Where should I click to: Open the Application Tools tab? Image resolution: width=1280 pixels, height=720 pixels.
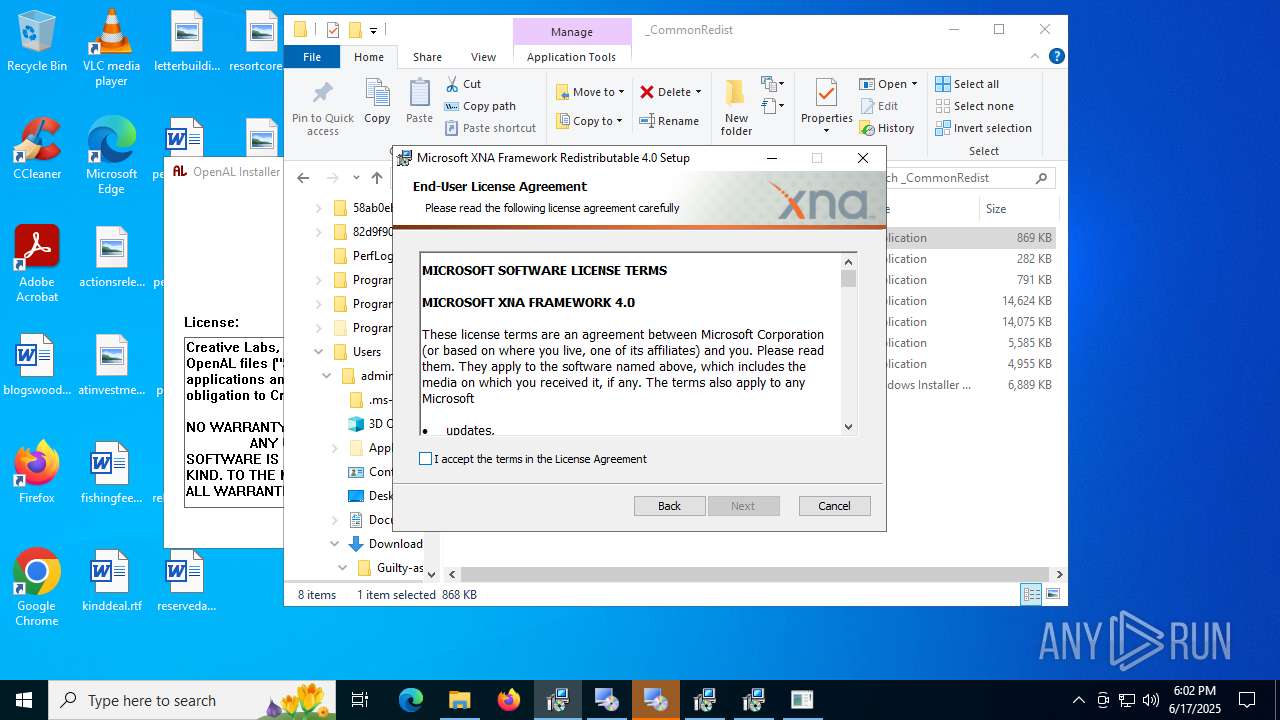(x=571, y=57)
